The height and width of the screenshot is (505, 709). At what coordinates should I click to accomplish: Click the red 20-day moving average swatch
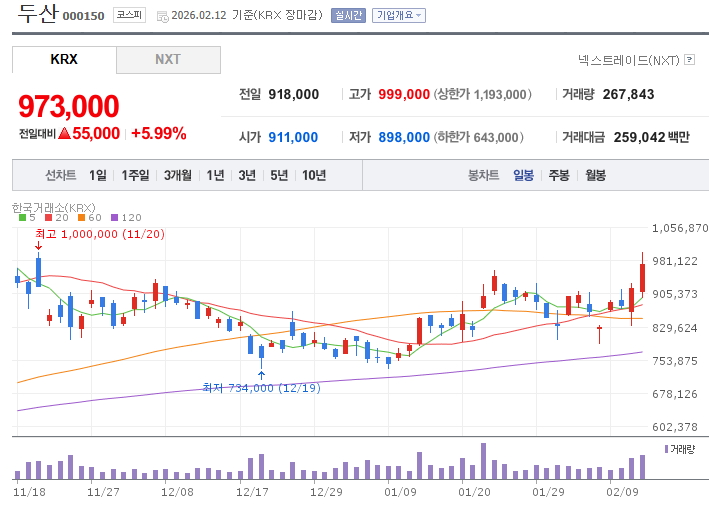tap(49, 217)
